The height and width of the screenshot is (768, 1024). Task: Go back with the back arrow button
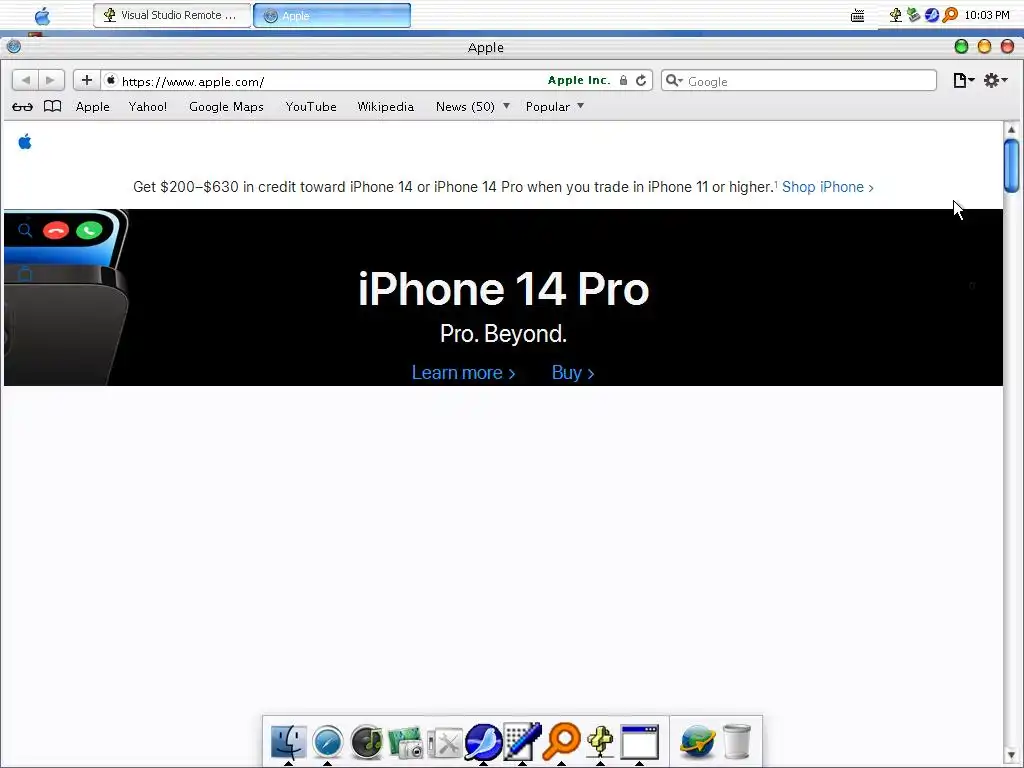[x=25, y=80]
